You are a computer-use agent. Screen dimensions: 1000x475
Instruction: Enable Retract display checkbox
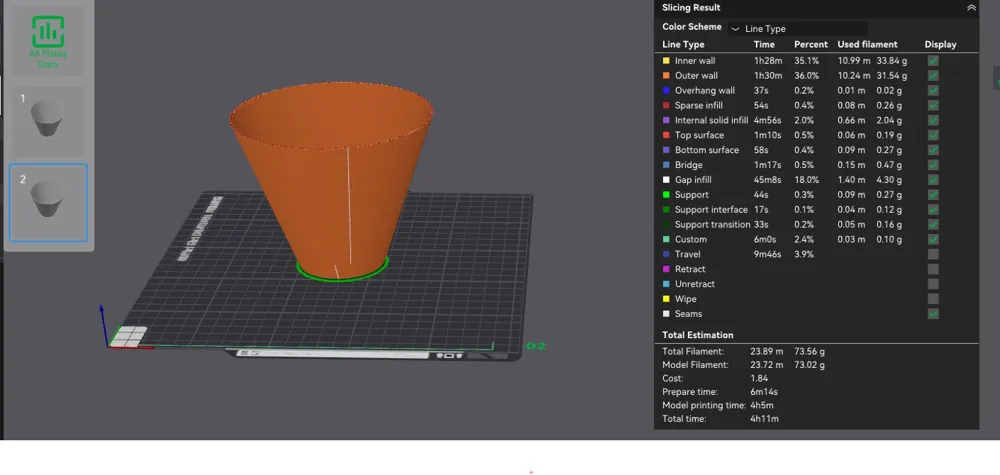(933, 269)
